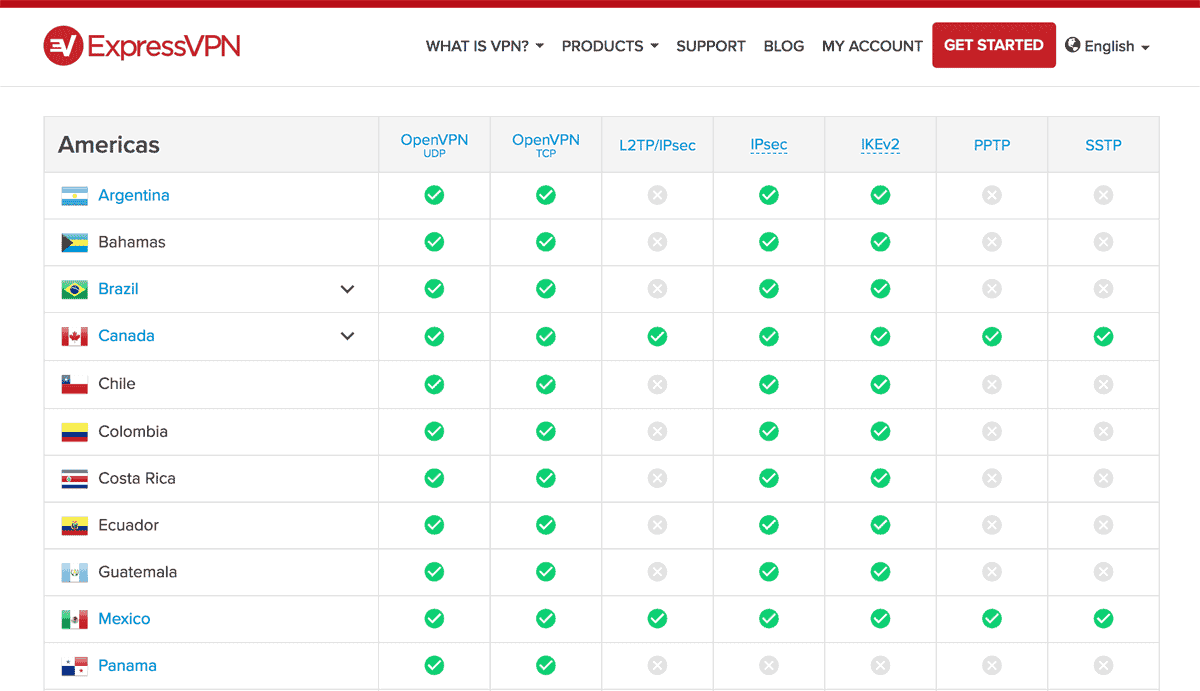Viewport: 1200px width, 691px height.
Task: Click Mexico's green PPTP checkmark
Action: pos(991,619)
